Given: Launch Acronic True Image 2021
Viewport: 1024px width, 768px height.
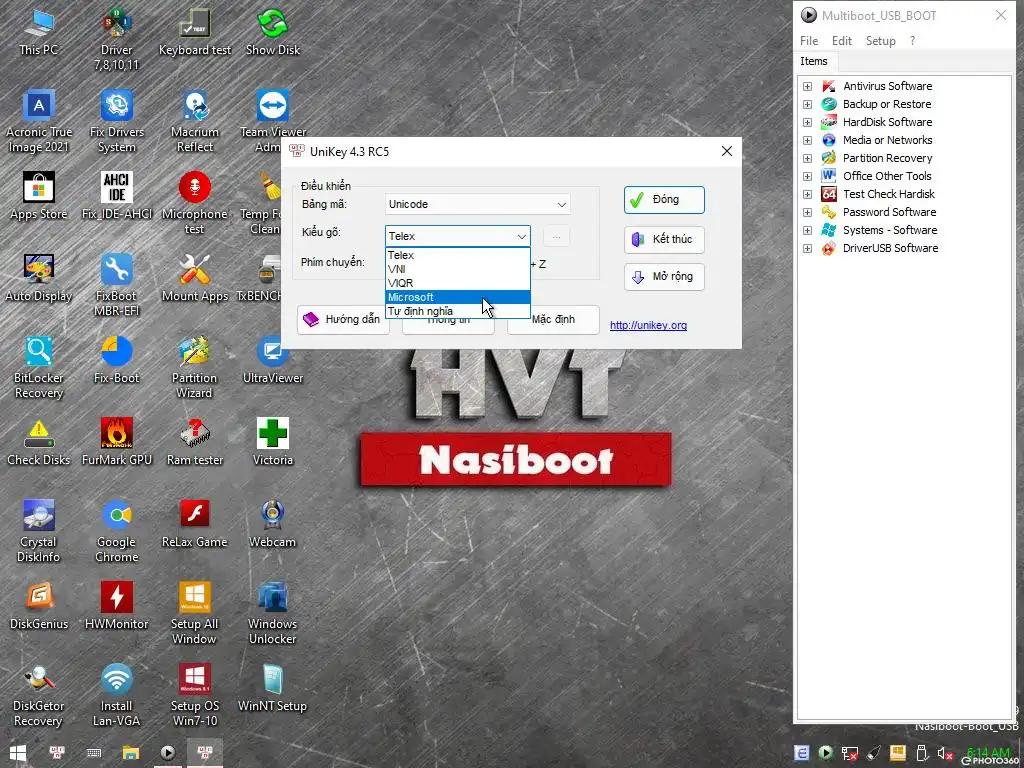Looking at the screenshot, I should (39, 121).
